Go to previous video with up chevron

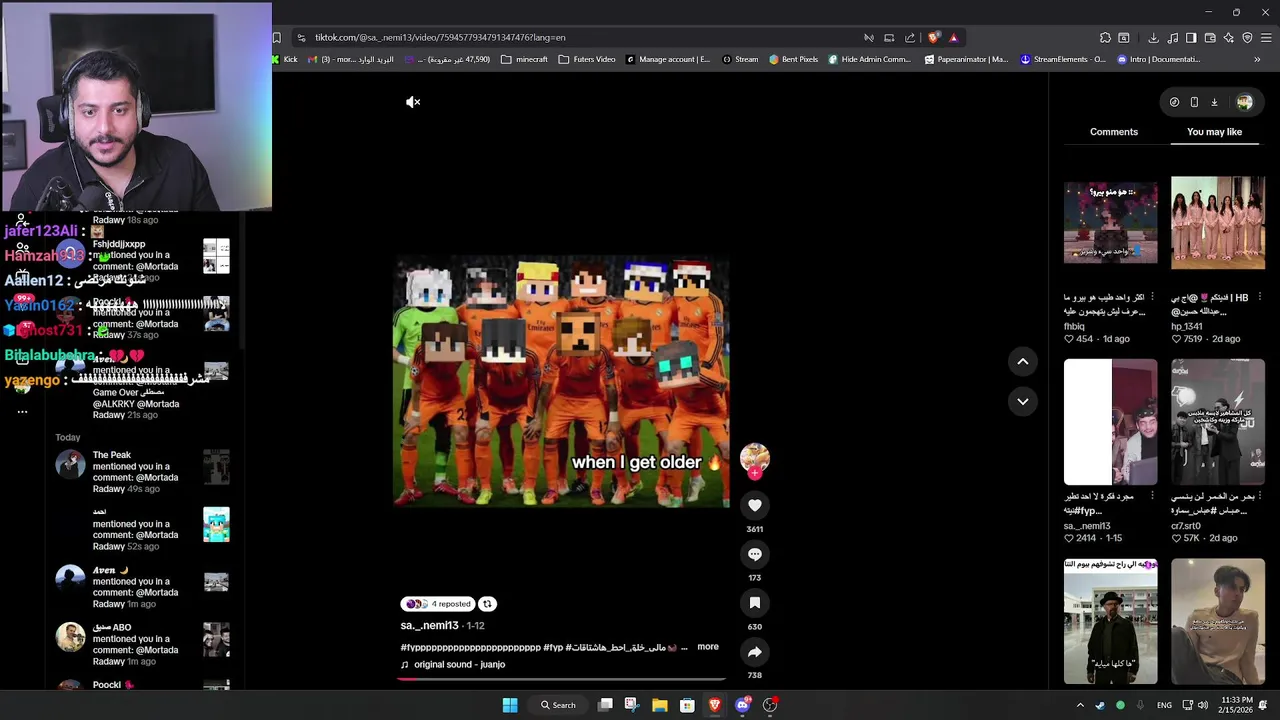pos(1022,361)
